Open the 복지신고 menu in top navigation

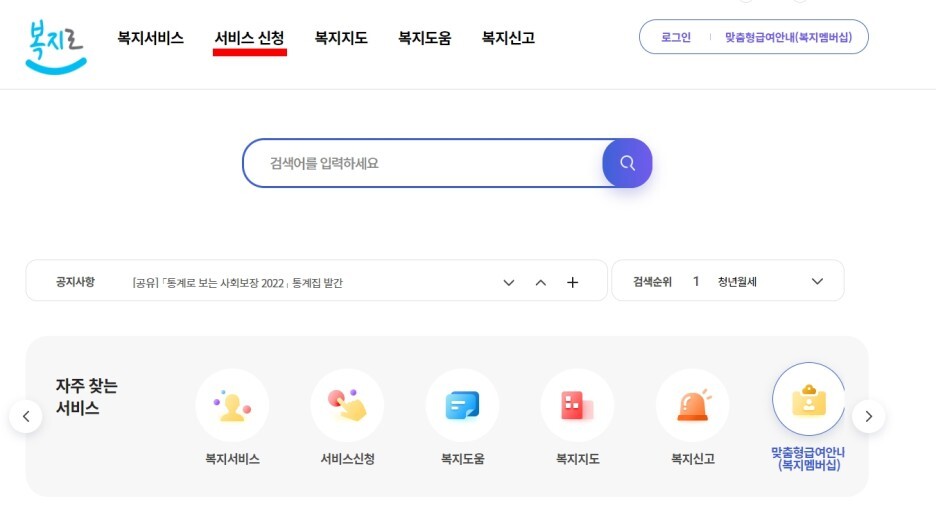(x=508, y=38)
